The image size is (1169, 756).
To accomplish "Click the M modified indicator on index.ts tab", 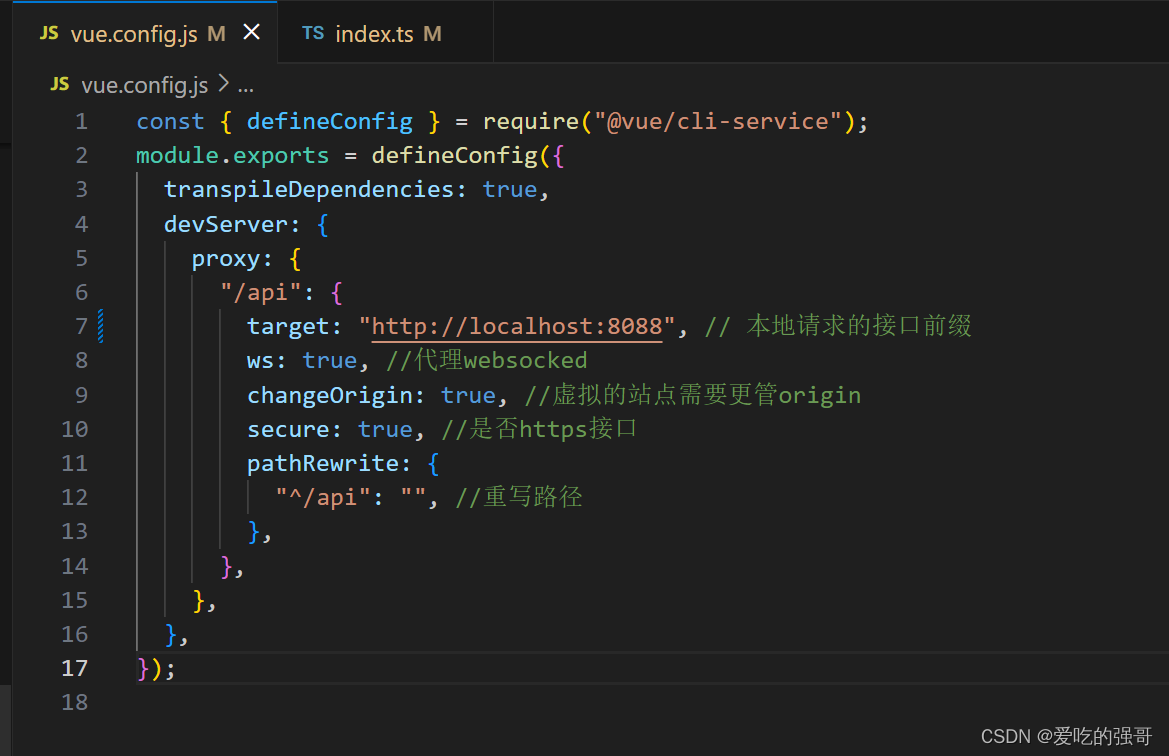I will tap(431, 33).
